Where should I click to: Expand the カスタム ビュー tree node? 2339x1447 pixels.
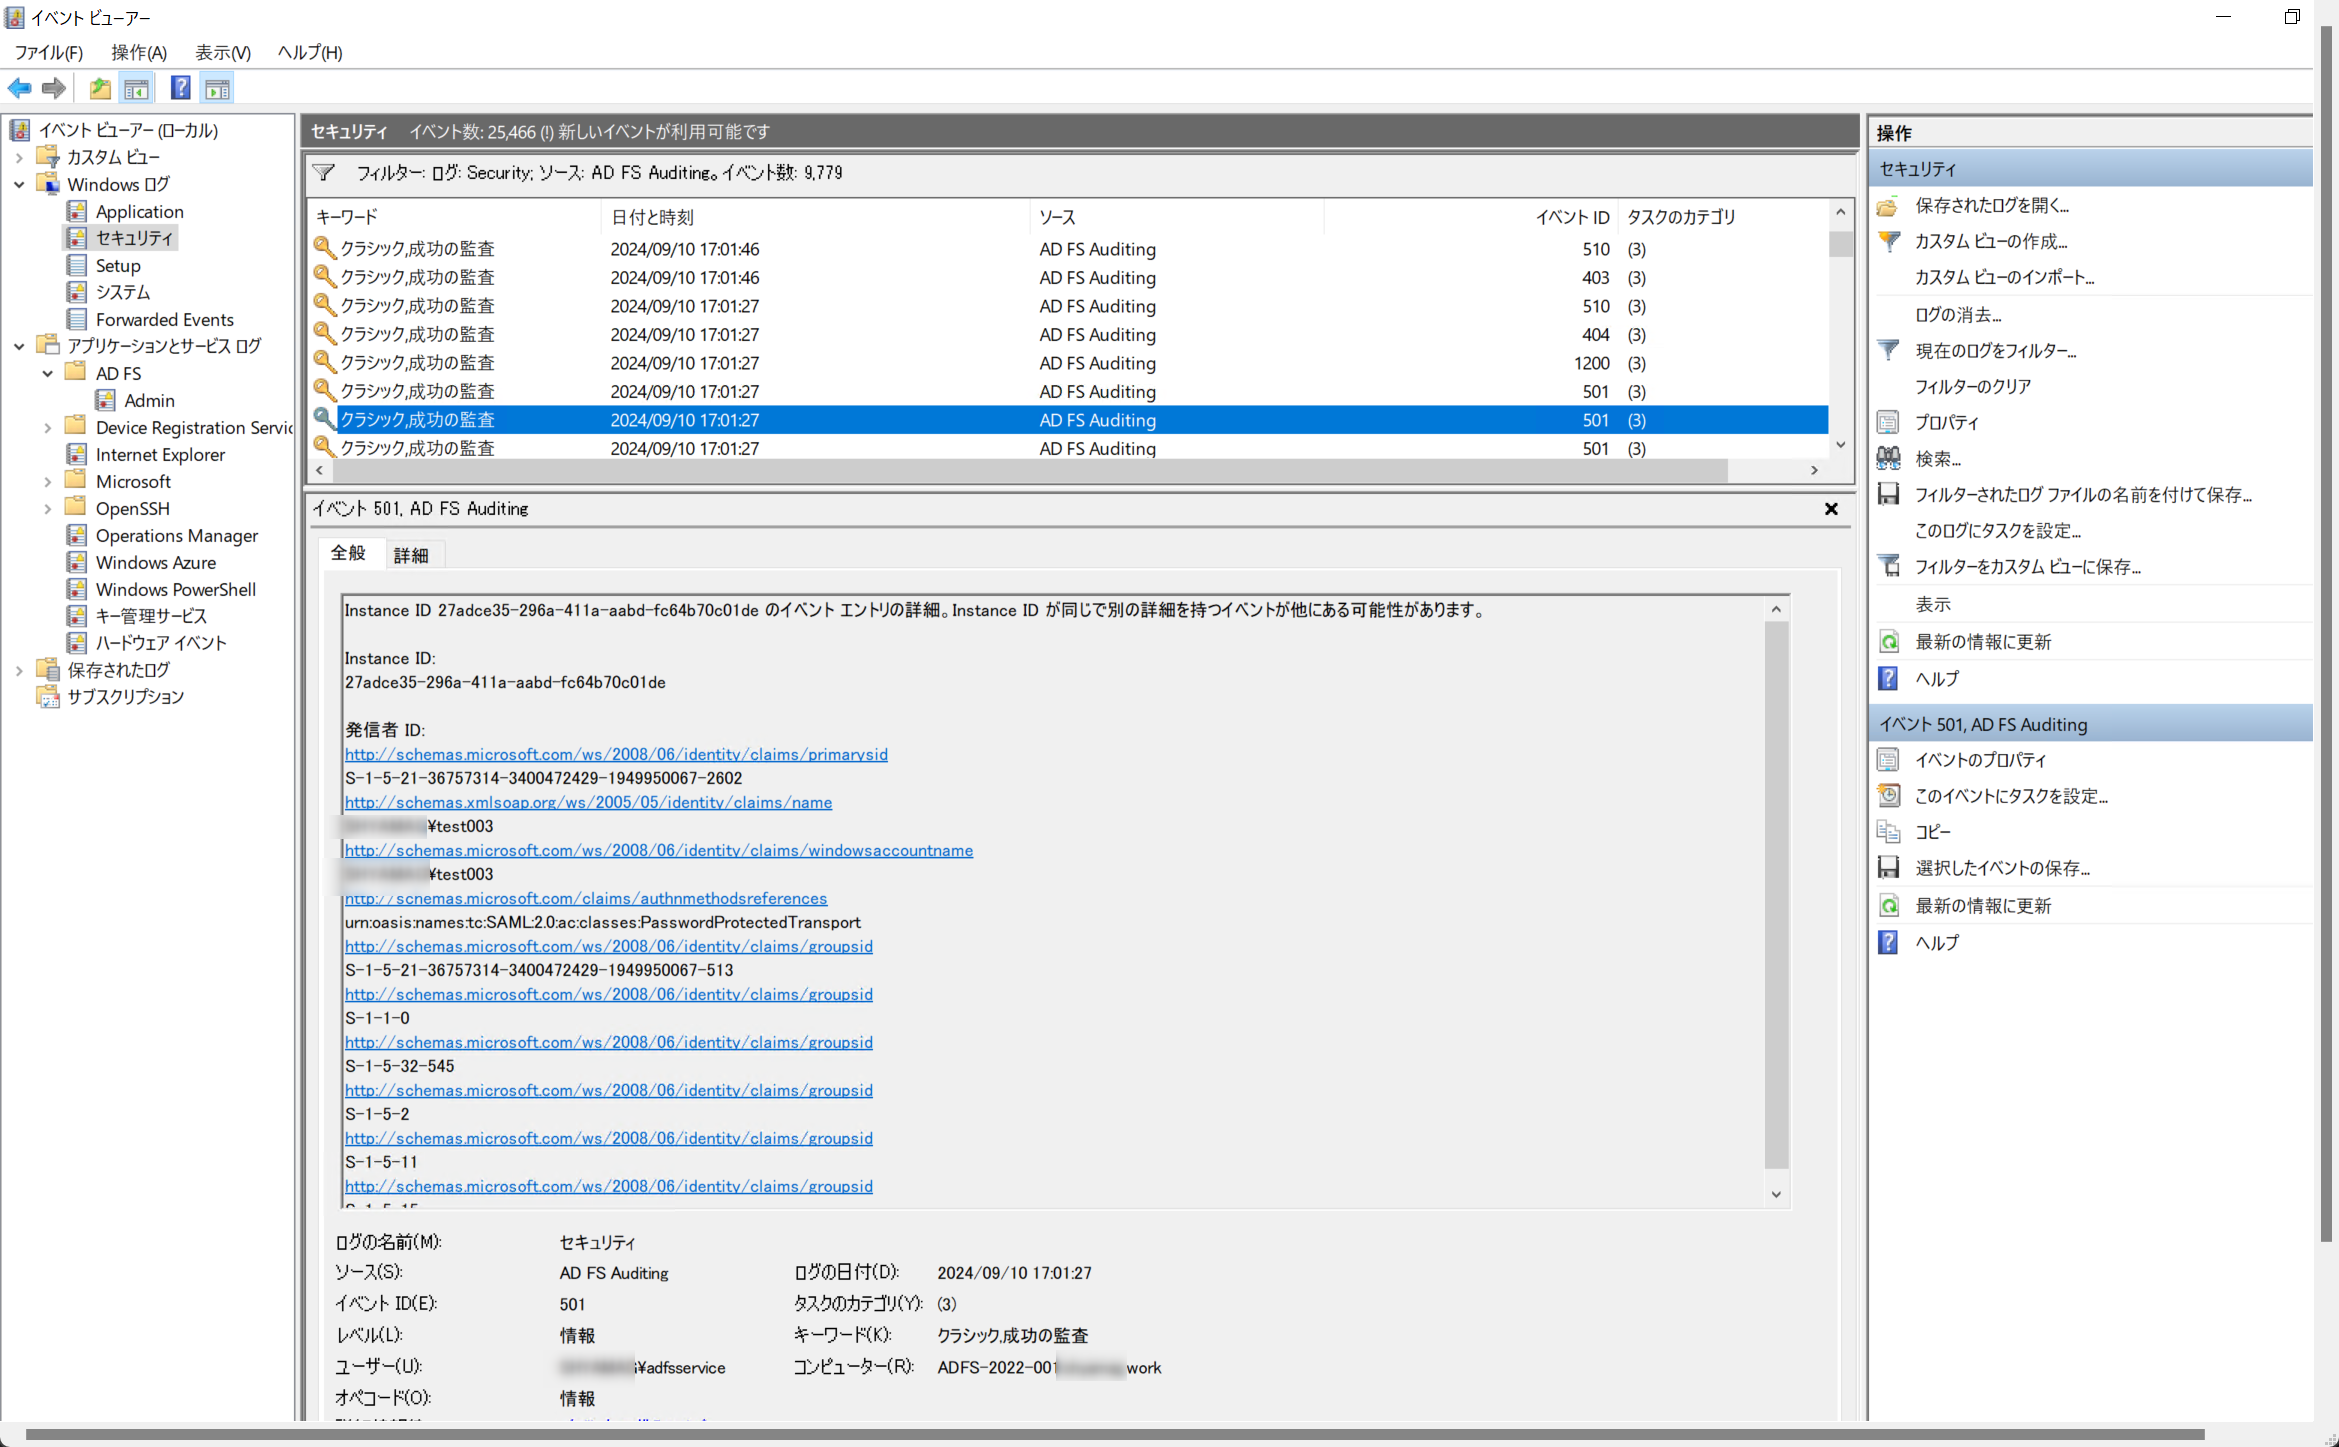point(19,157)
